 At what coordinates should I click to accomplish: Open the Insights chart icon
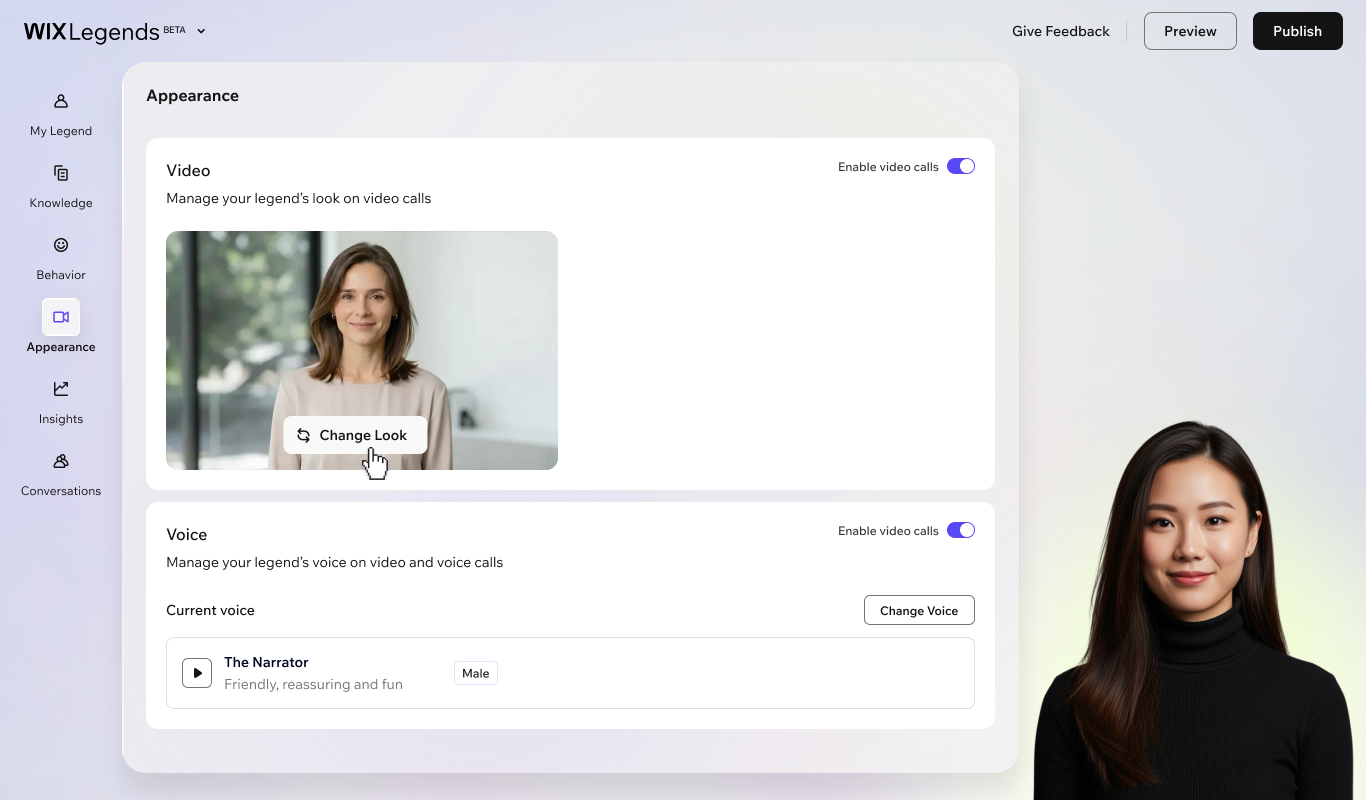coord(61,389)
